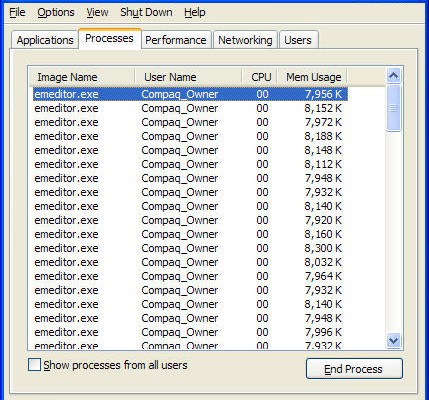Viewport: 429px width, 400px height.
Task: Open the Networking tab
Action: coord(245,40)
